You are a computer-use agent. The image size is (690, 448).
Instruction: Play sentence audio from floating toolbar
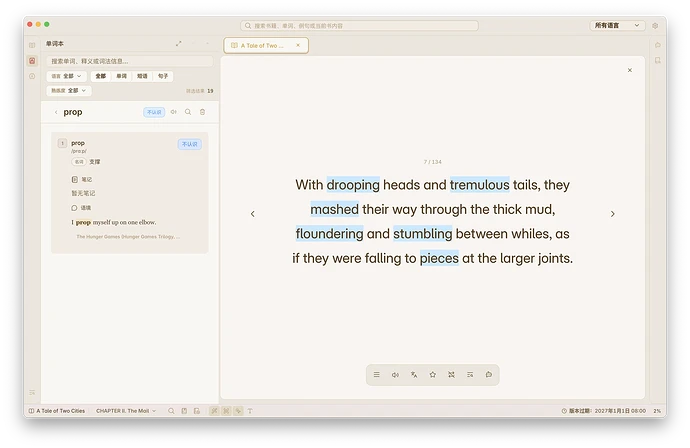[395, 375]
